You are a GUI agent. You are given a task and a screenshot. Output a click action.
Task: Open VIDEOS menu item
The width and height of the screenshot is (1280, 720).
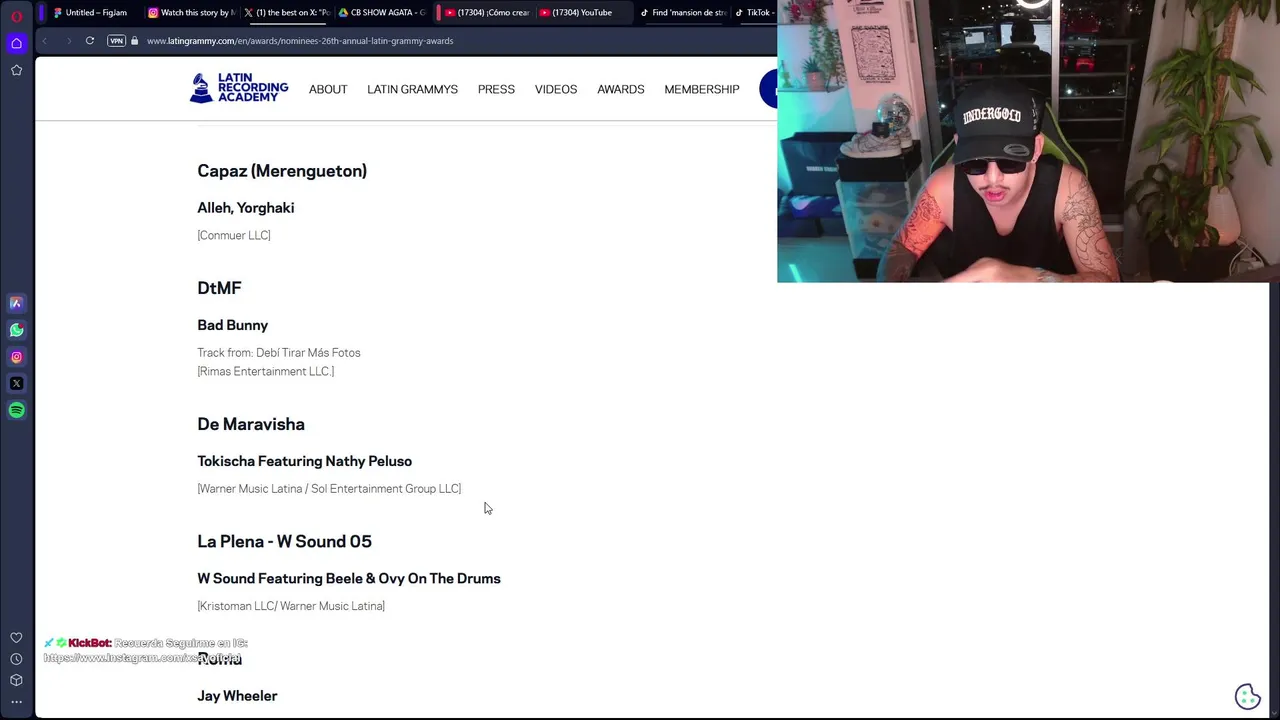(x=556, y=89)
